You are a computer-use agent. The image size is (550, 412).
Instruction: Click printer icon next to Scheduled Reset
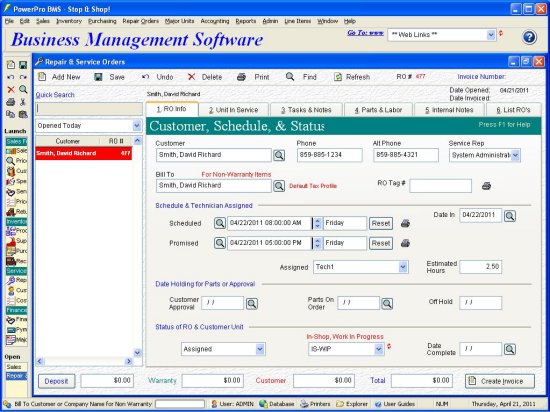pyautogui.click(x=405, y=223)
